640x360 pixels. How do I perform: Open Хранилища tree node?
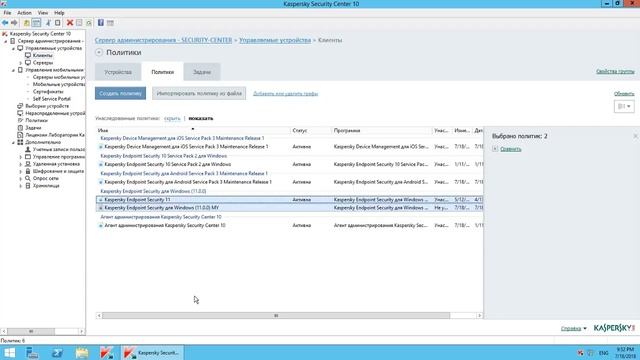(46, 186)
